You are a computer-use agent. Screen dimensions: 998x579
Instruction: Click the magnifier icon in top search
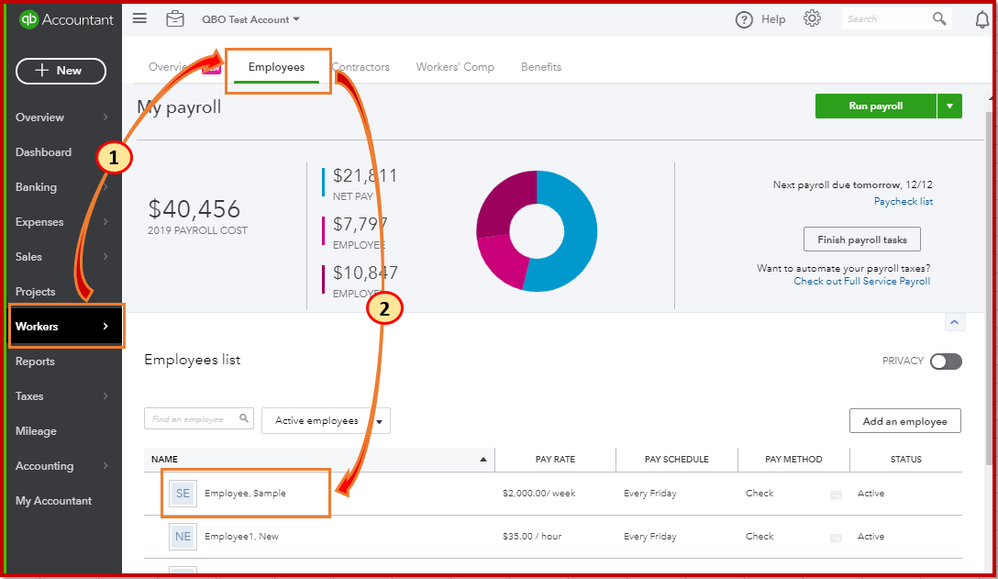click(939, 18)
